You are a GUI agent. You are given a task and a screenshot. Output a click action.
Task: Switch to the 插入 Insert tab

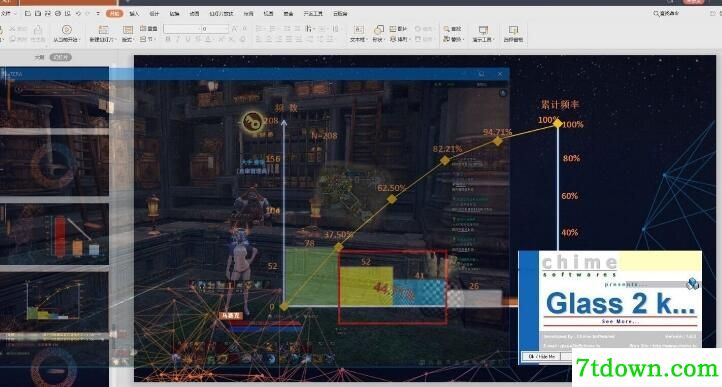click(x=134, y=14)
